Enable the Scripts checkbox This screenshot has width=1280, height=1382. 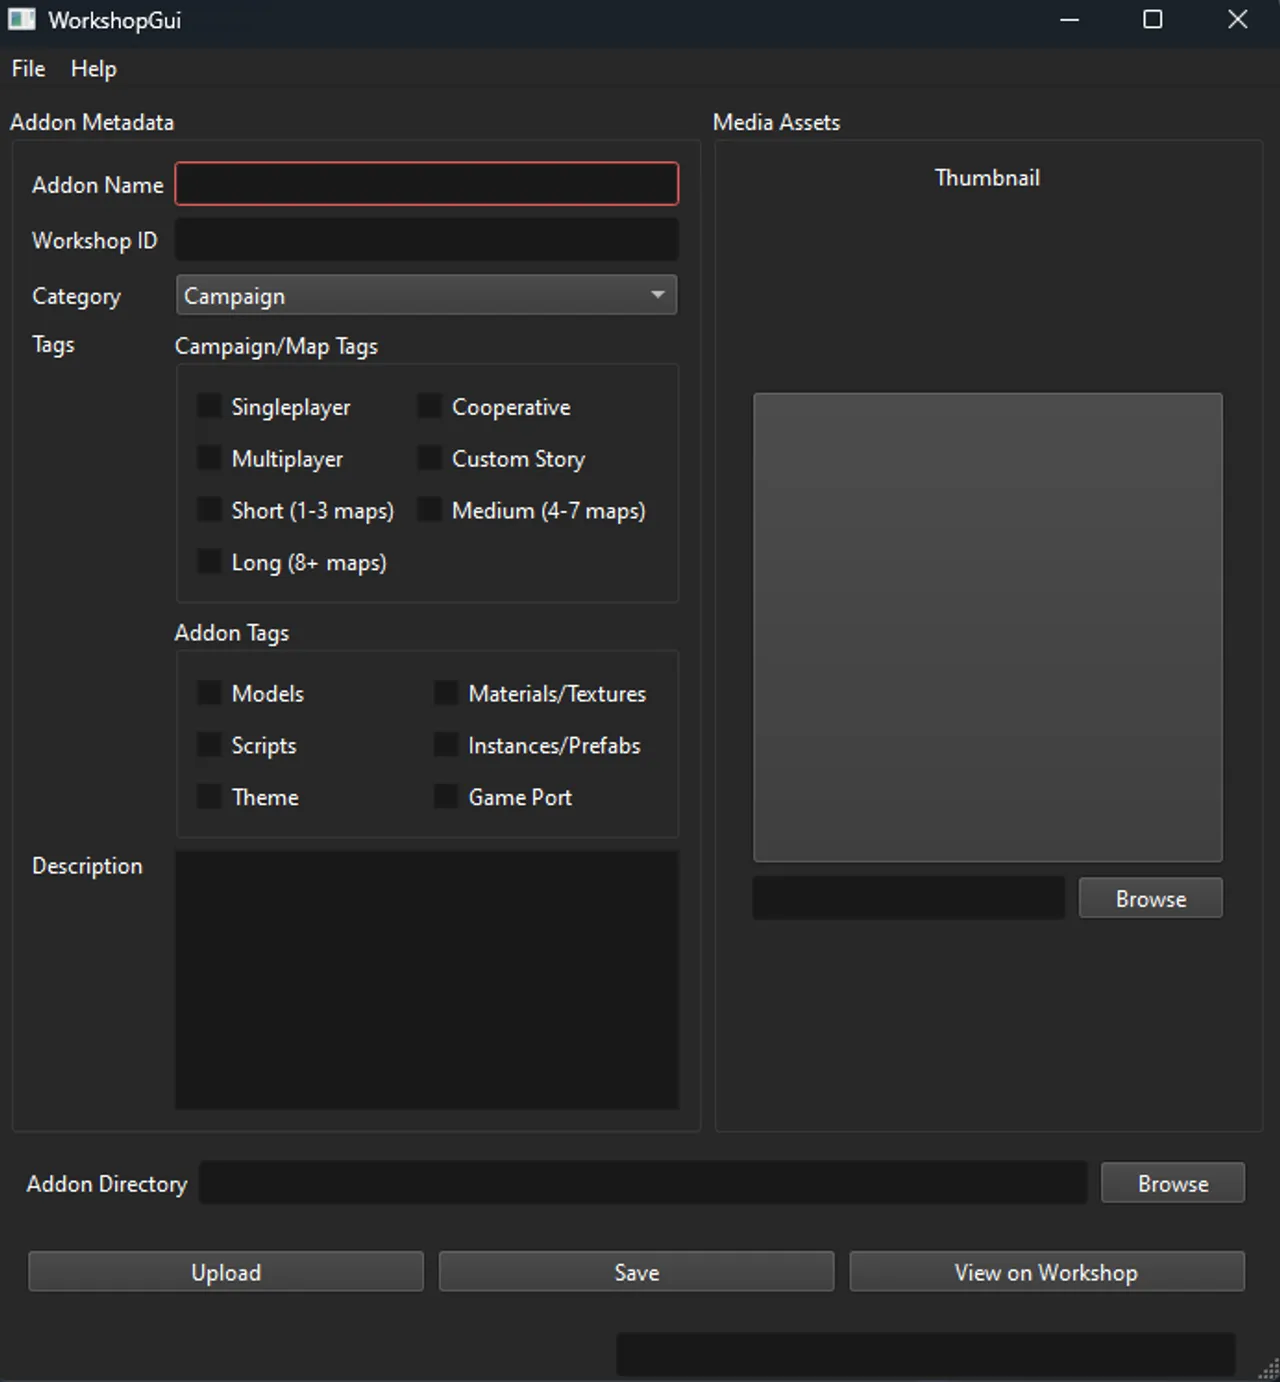click(208, 744)
